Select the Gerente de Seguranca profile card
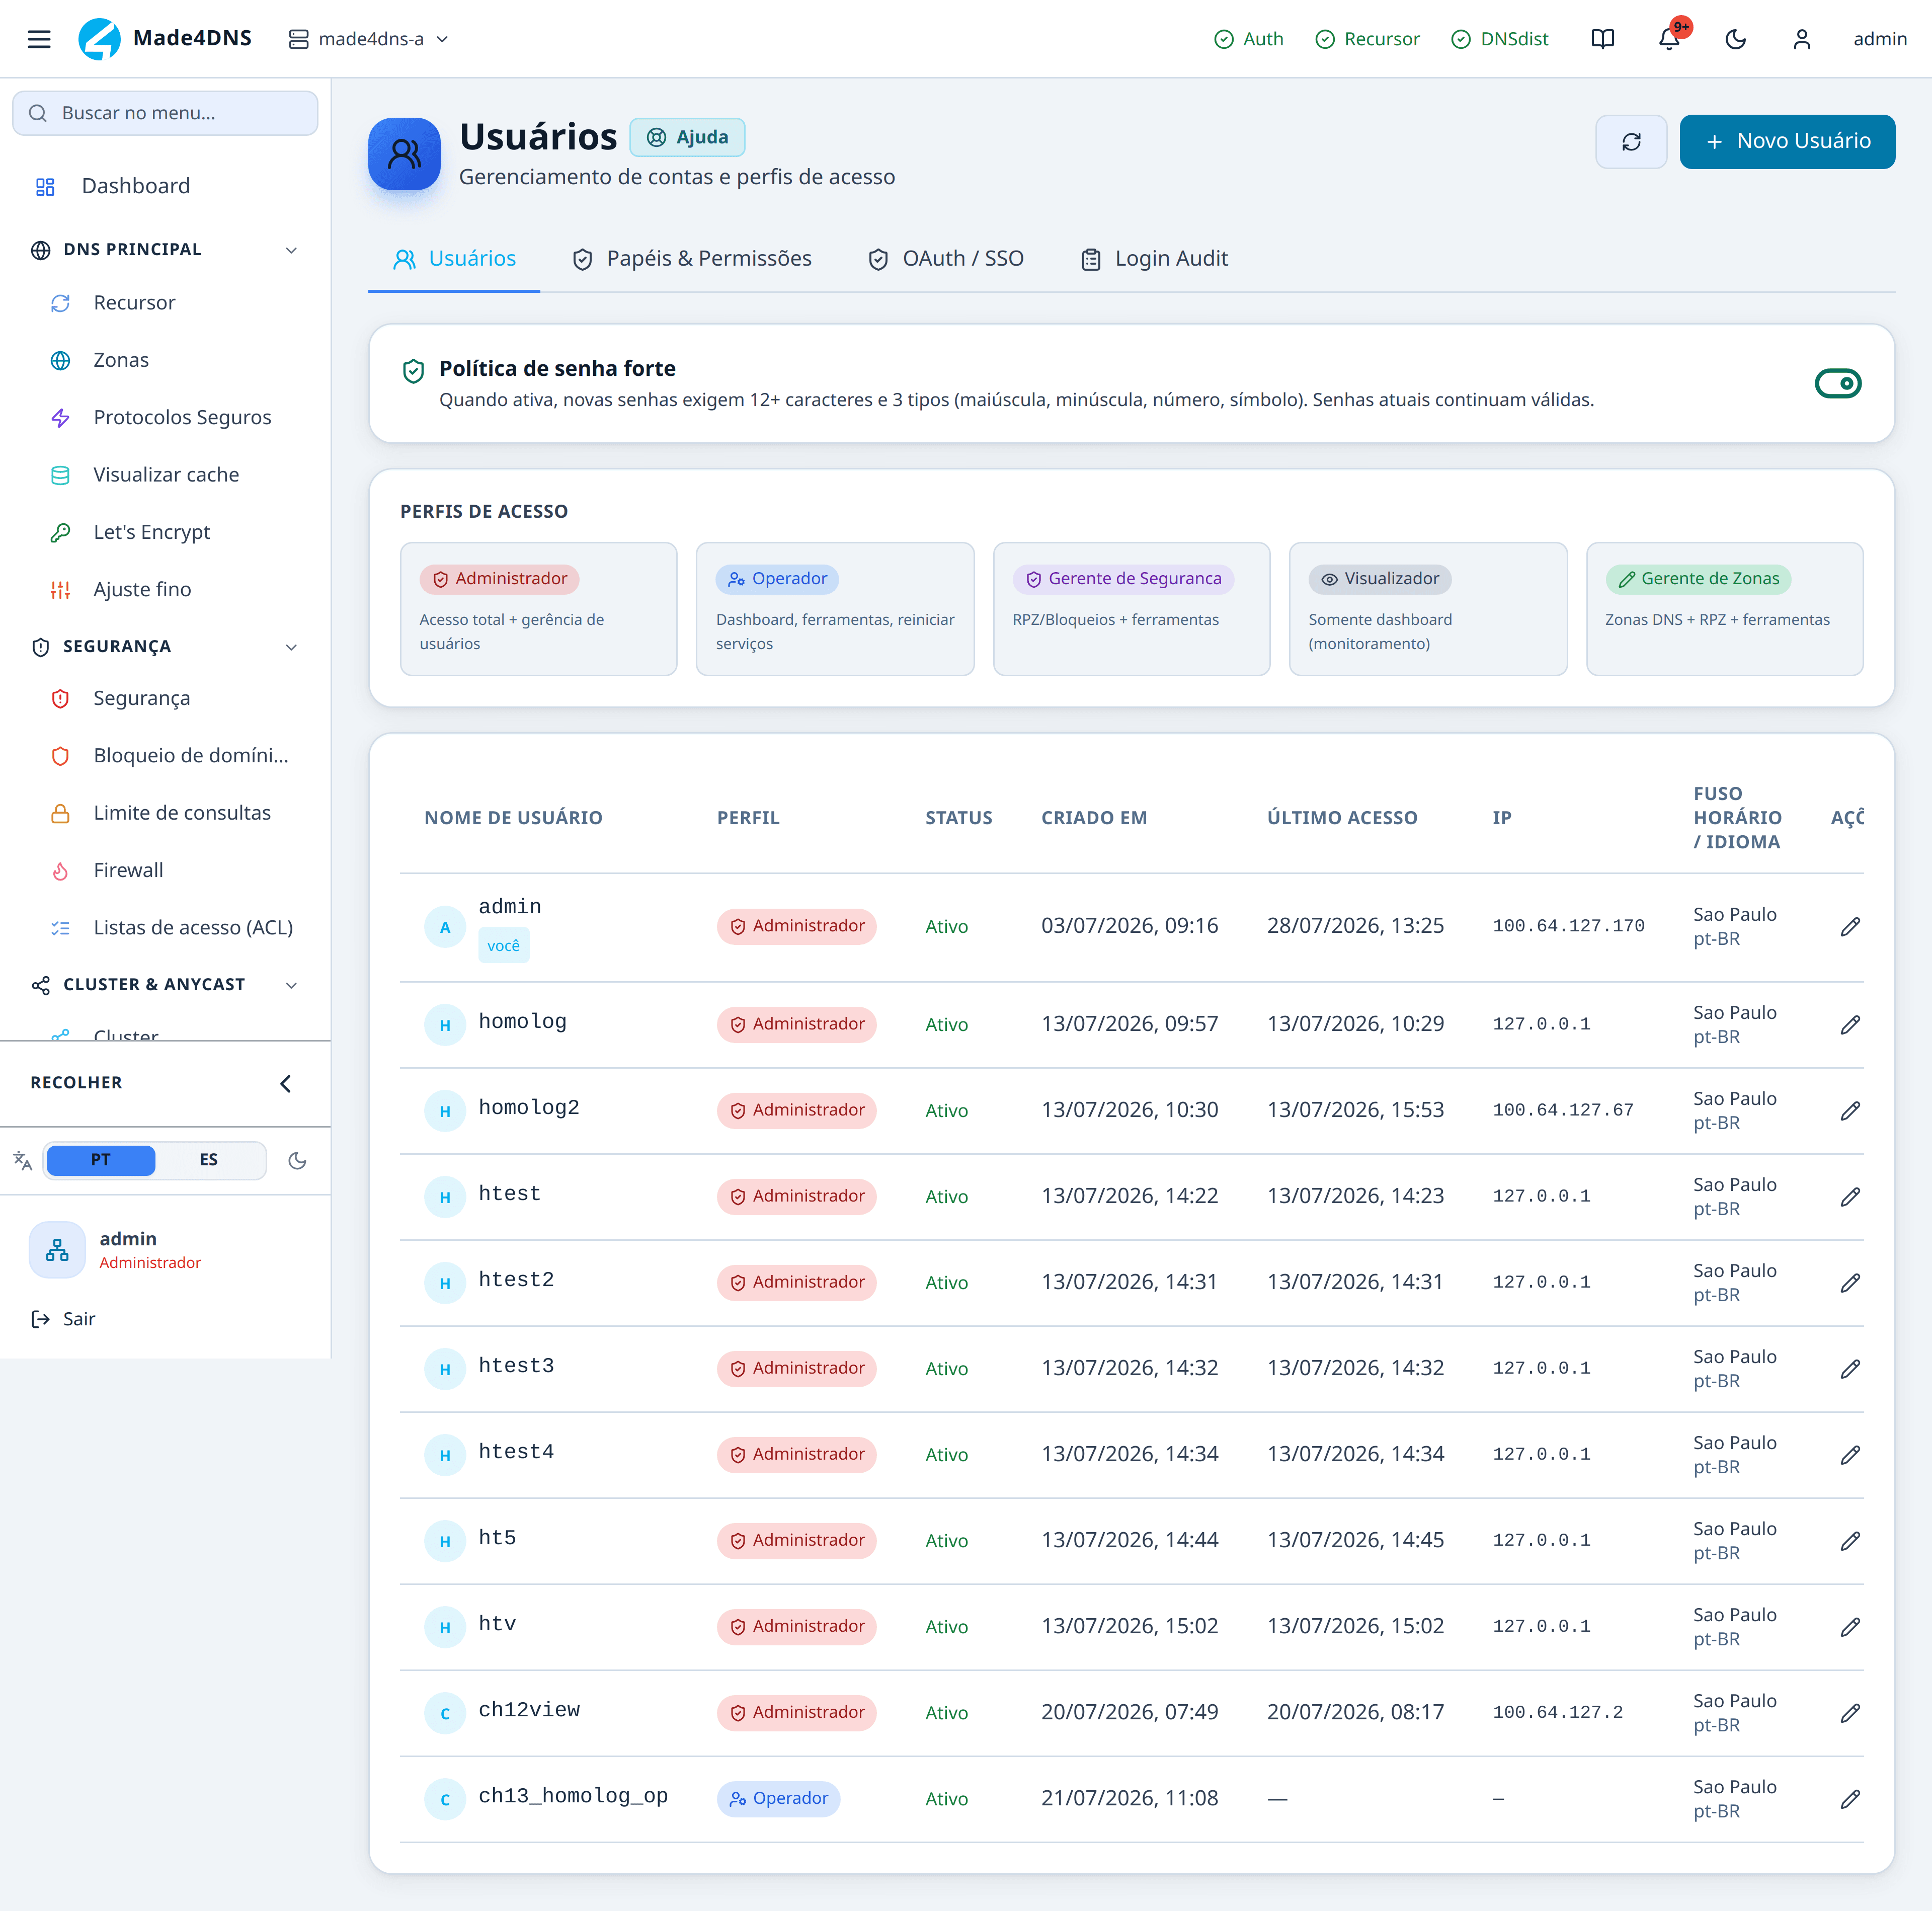The width and height of the screenshot is (1932, 1911). pyautogui.click(x=1131, y=609)
